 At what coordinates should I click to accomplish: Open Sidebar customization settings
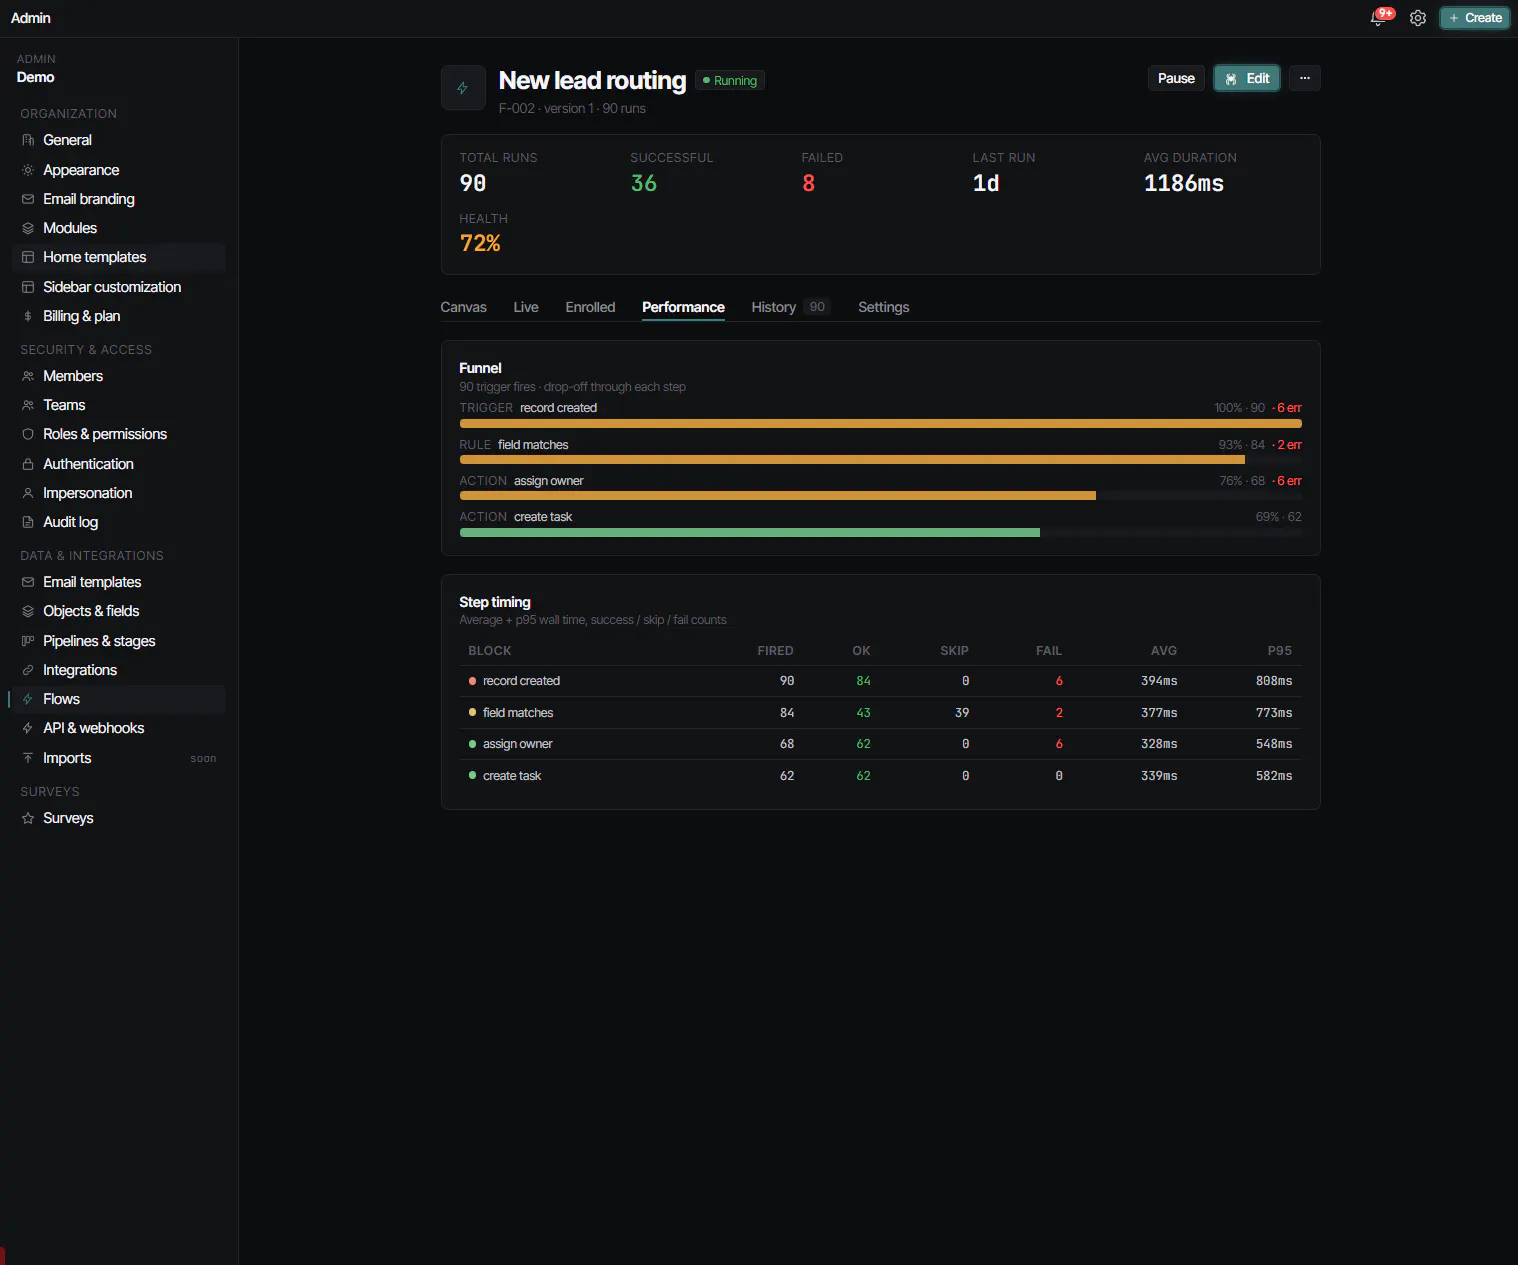click(119, 287)
